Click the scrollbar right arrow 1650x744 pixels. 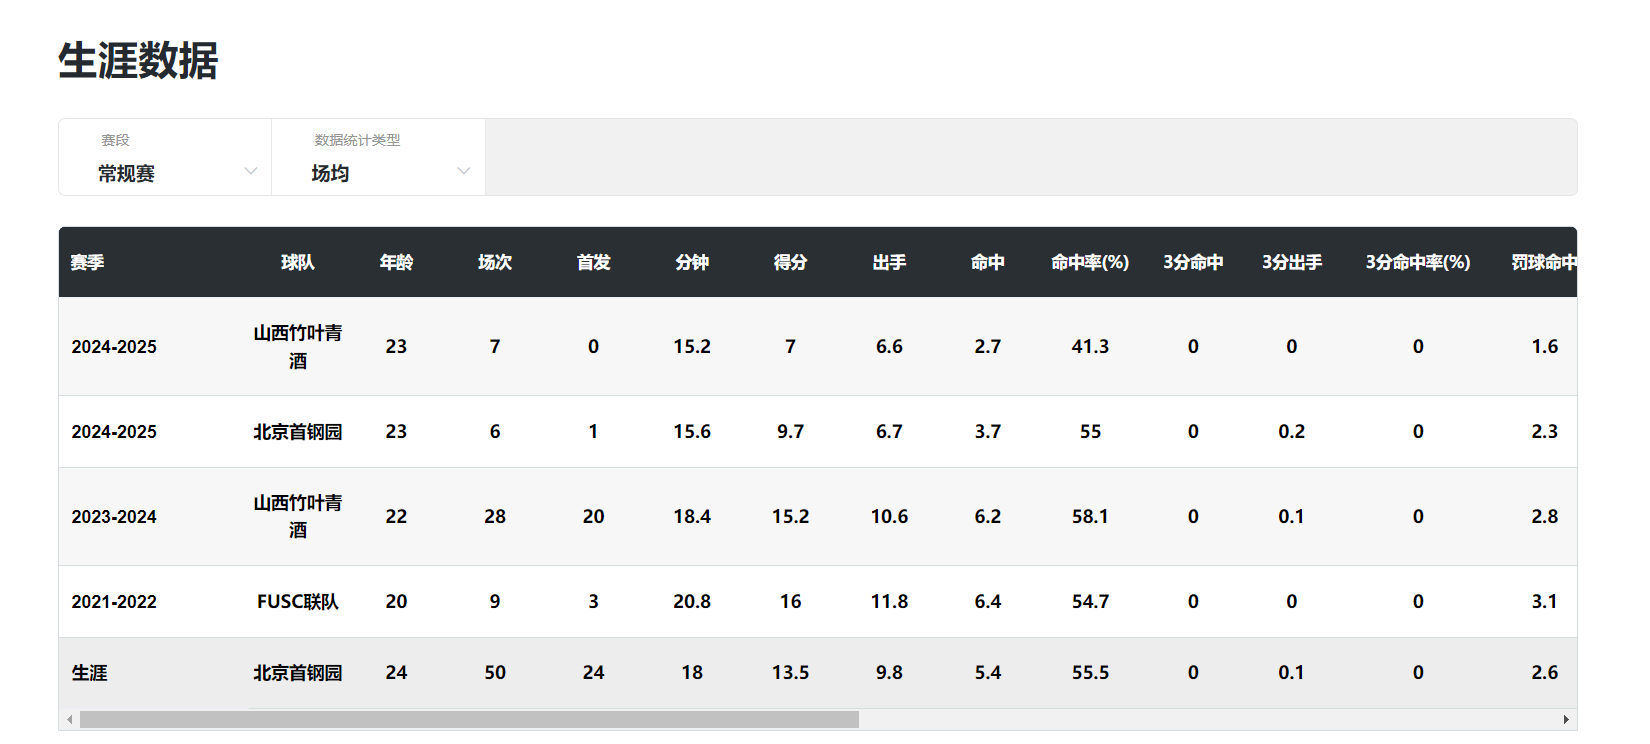pos(1566,720)
